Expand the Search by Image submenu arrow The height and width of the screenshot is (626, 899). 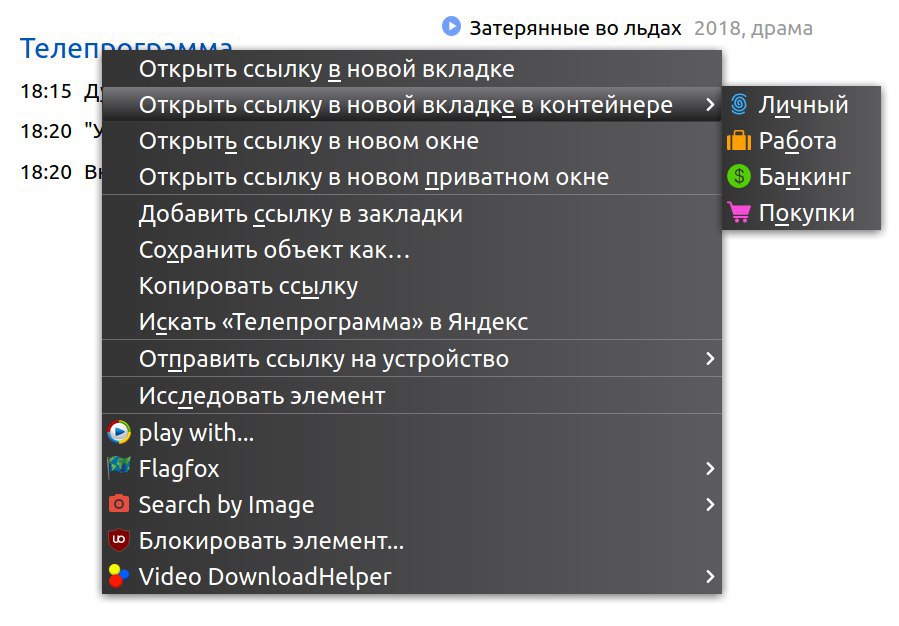(x=710, y=504)
